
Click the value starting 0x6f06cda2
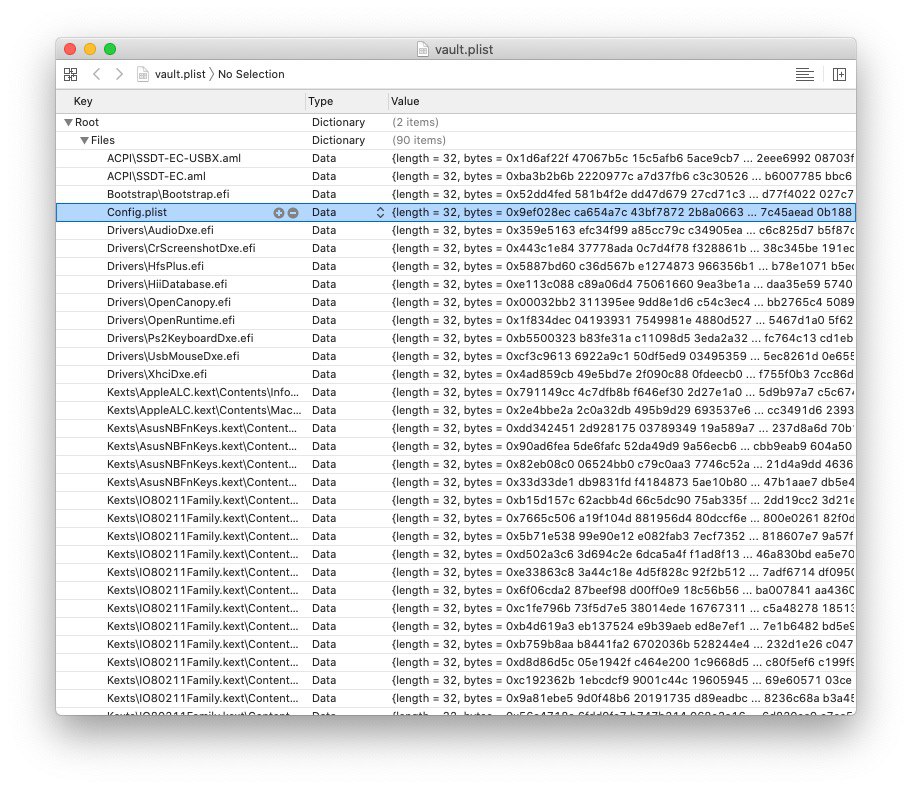pos(623,591)
